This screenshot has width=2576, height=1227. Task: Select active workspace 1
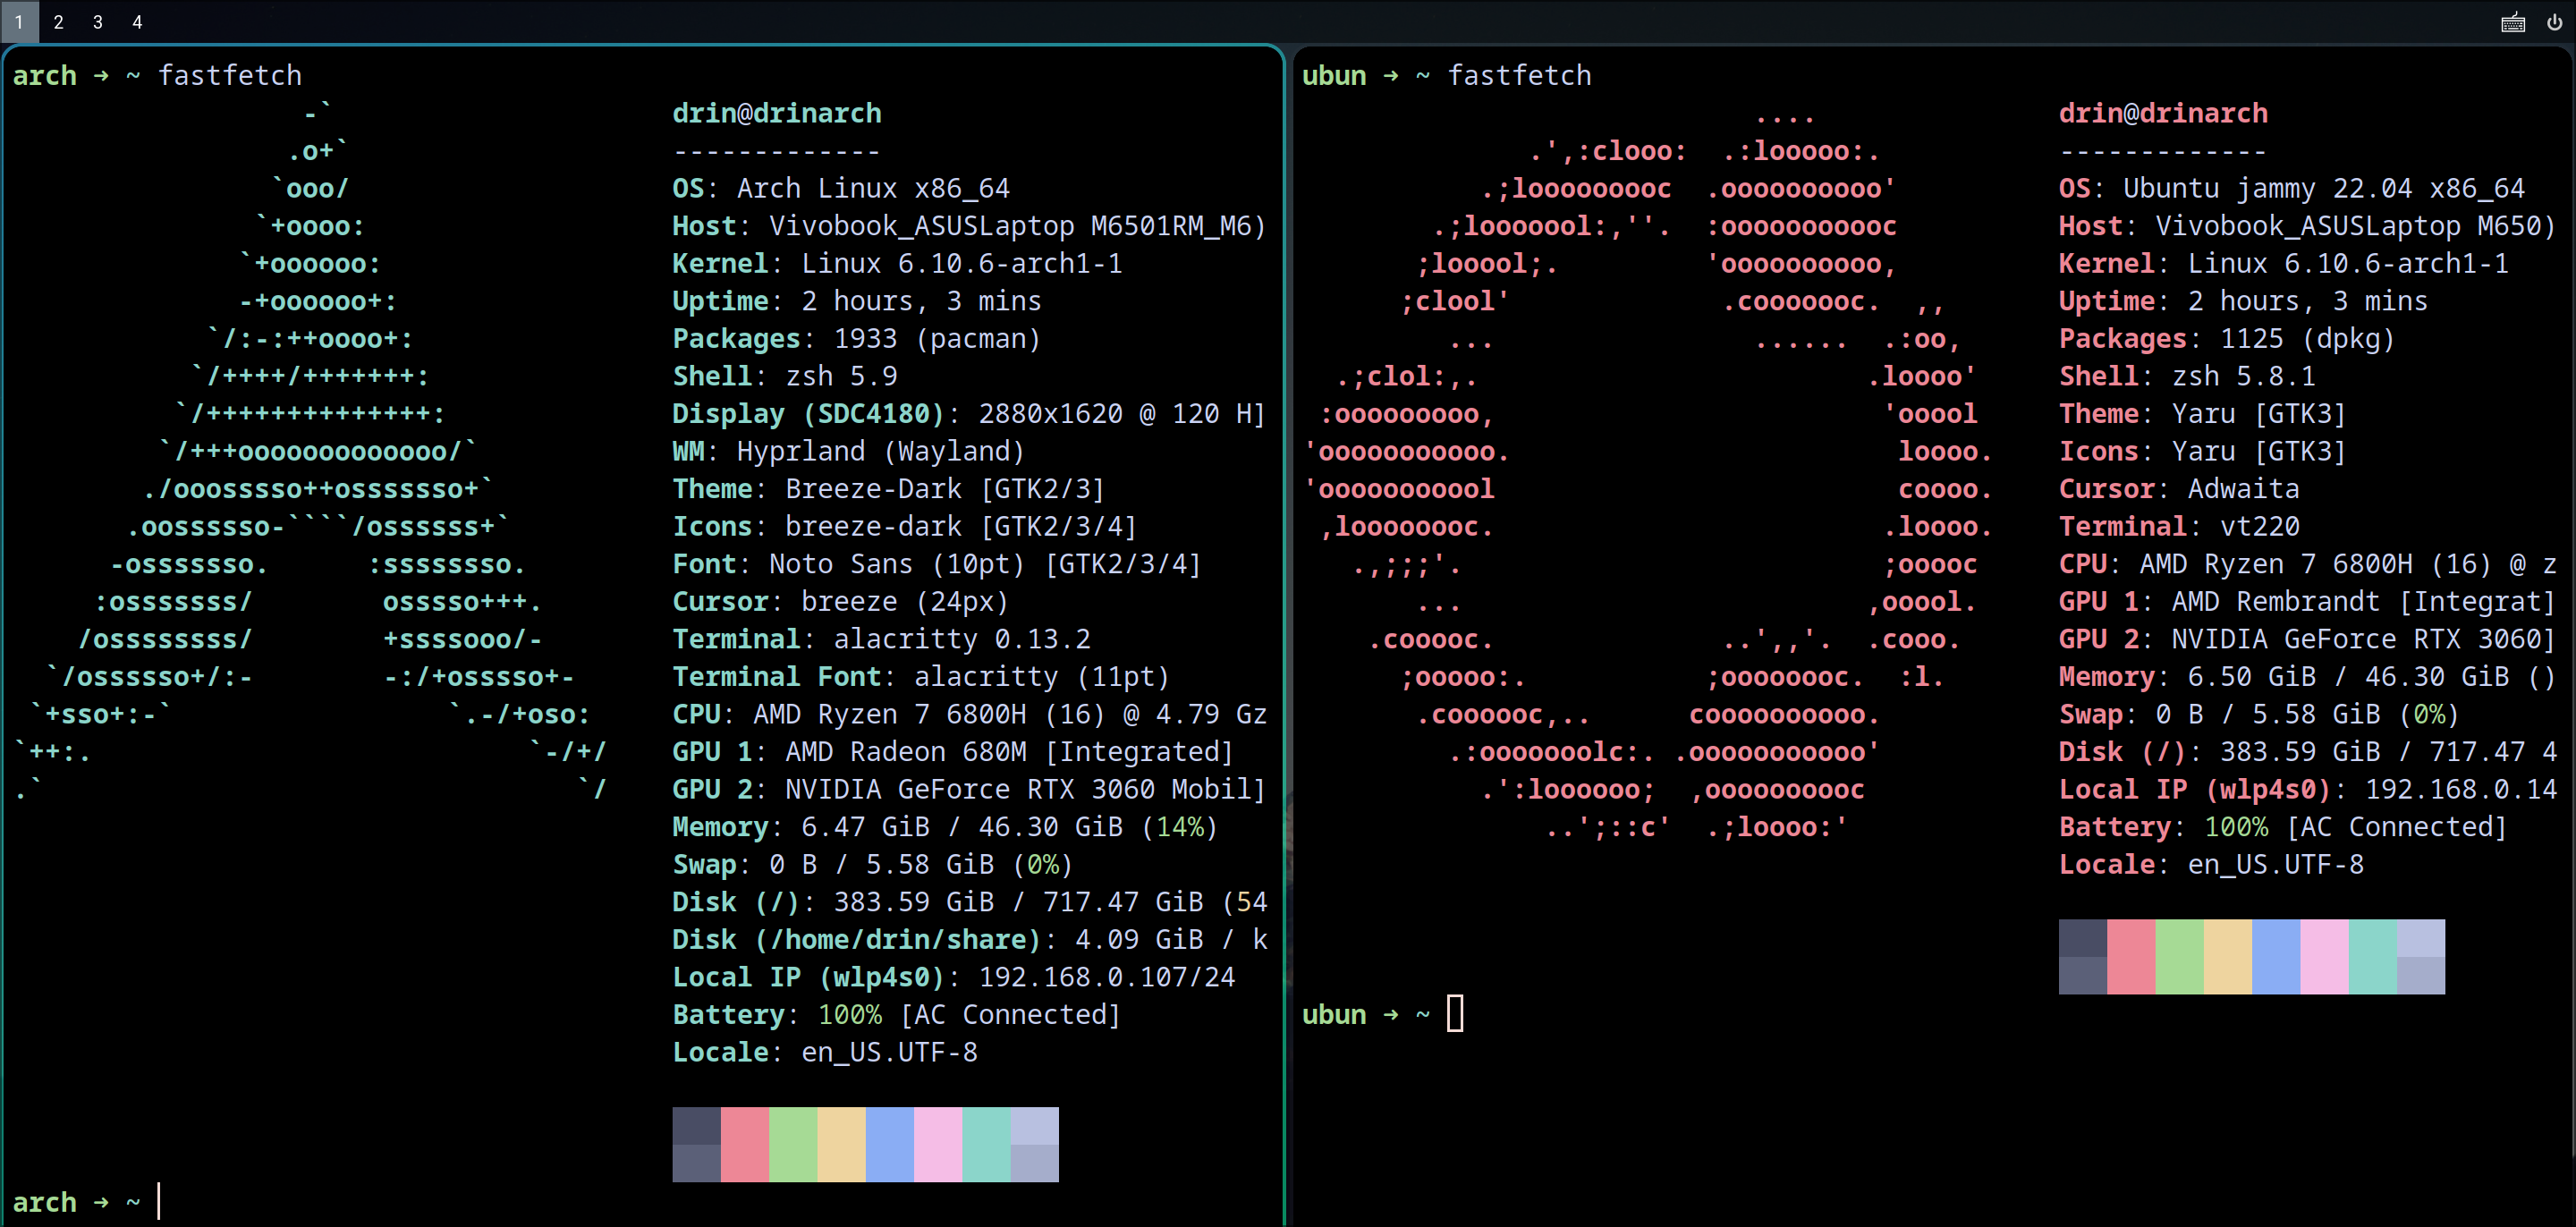pos(19,22)
